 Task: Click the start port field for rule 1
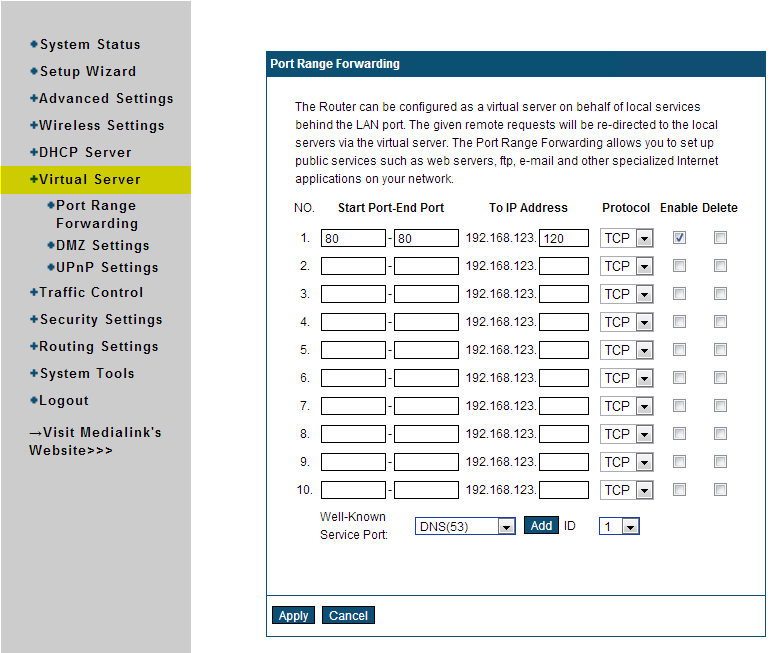(x=353, y=239)
